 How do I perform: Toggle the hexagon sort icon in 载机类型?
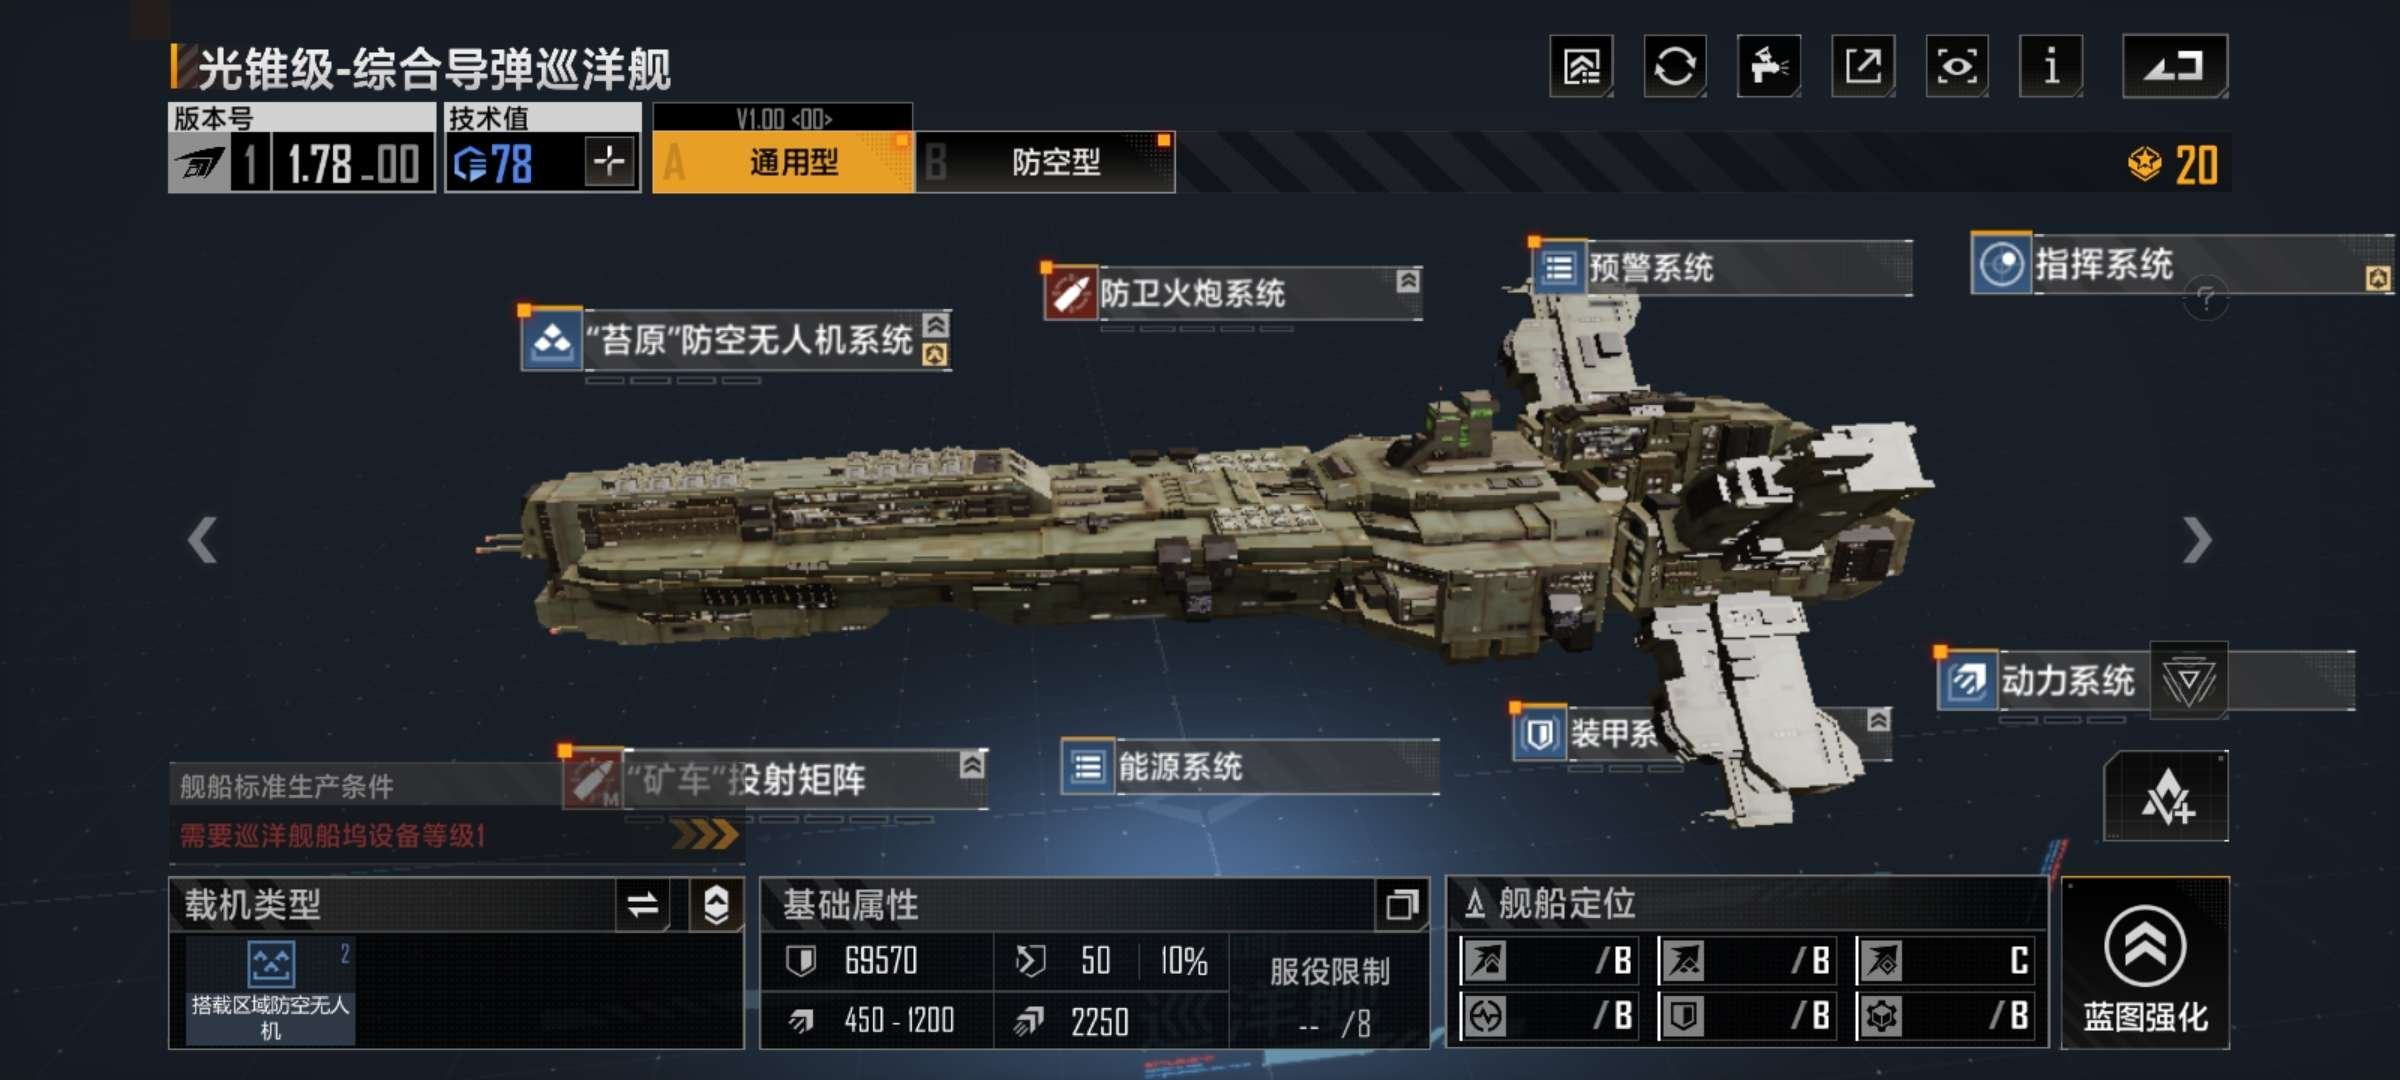[x=716, y=905]
